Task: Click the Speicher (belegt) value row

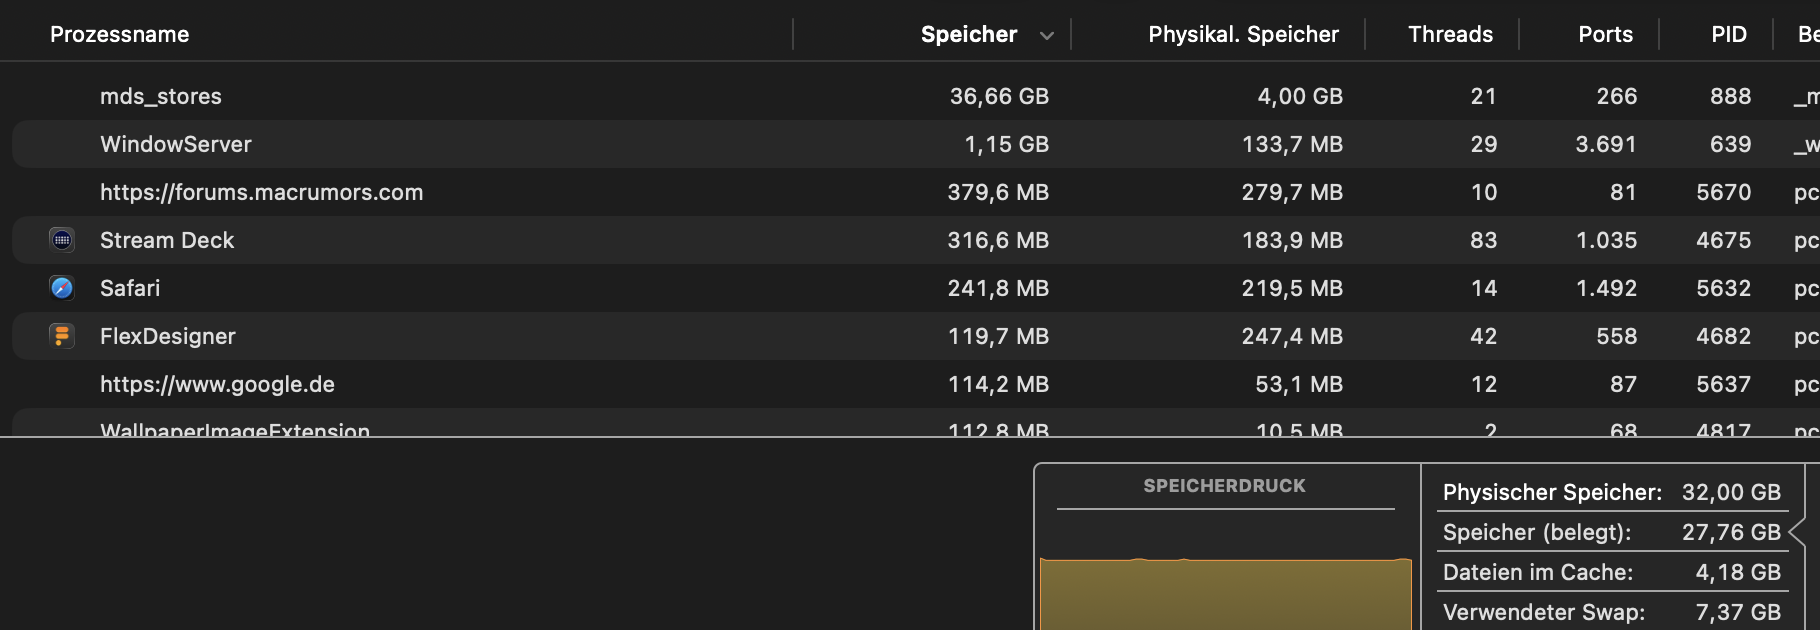Action: (x=1611, y=532)
